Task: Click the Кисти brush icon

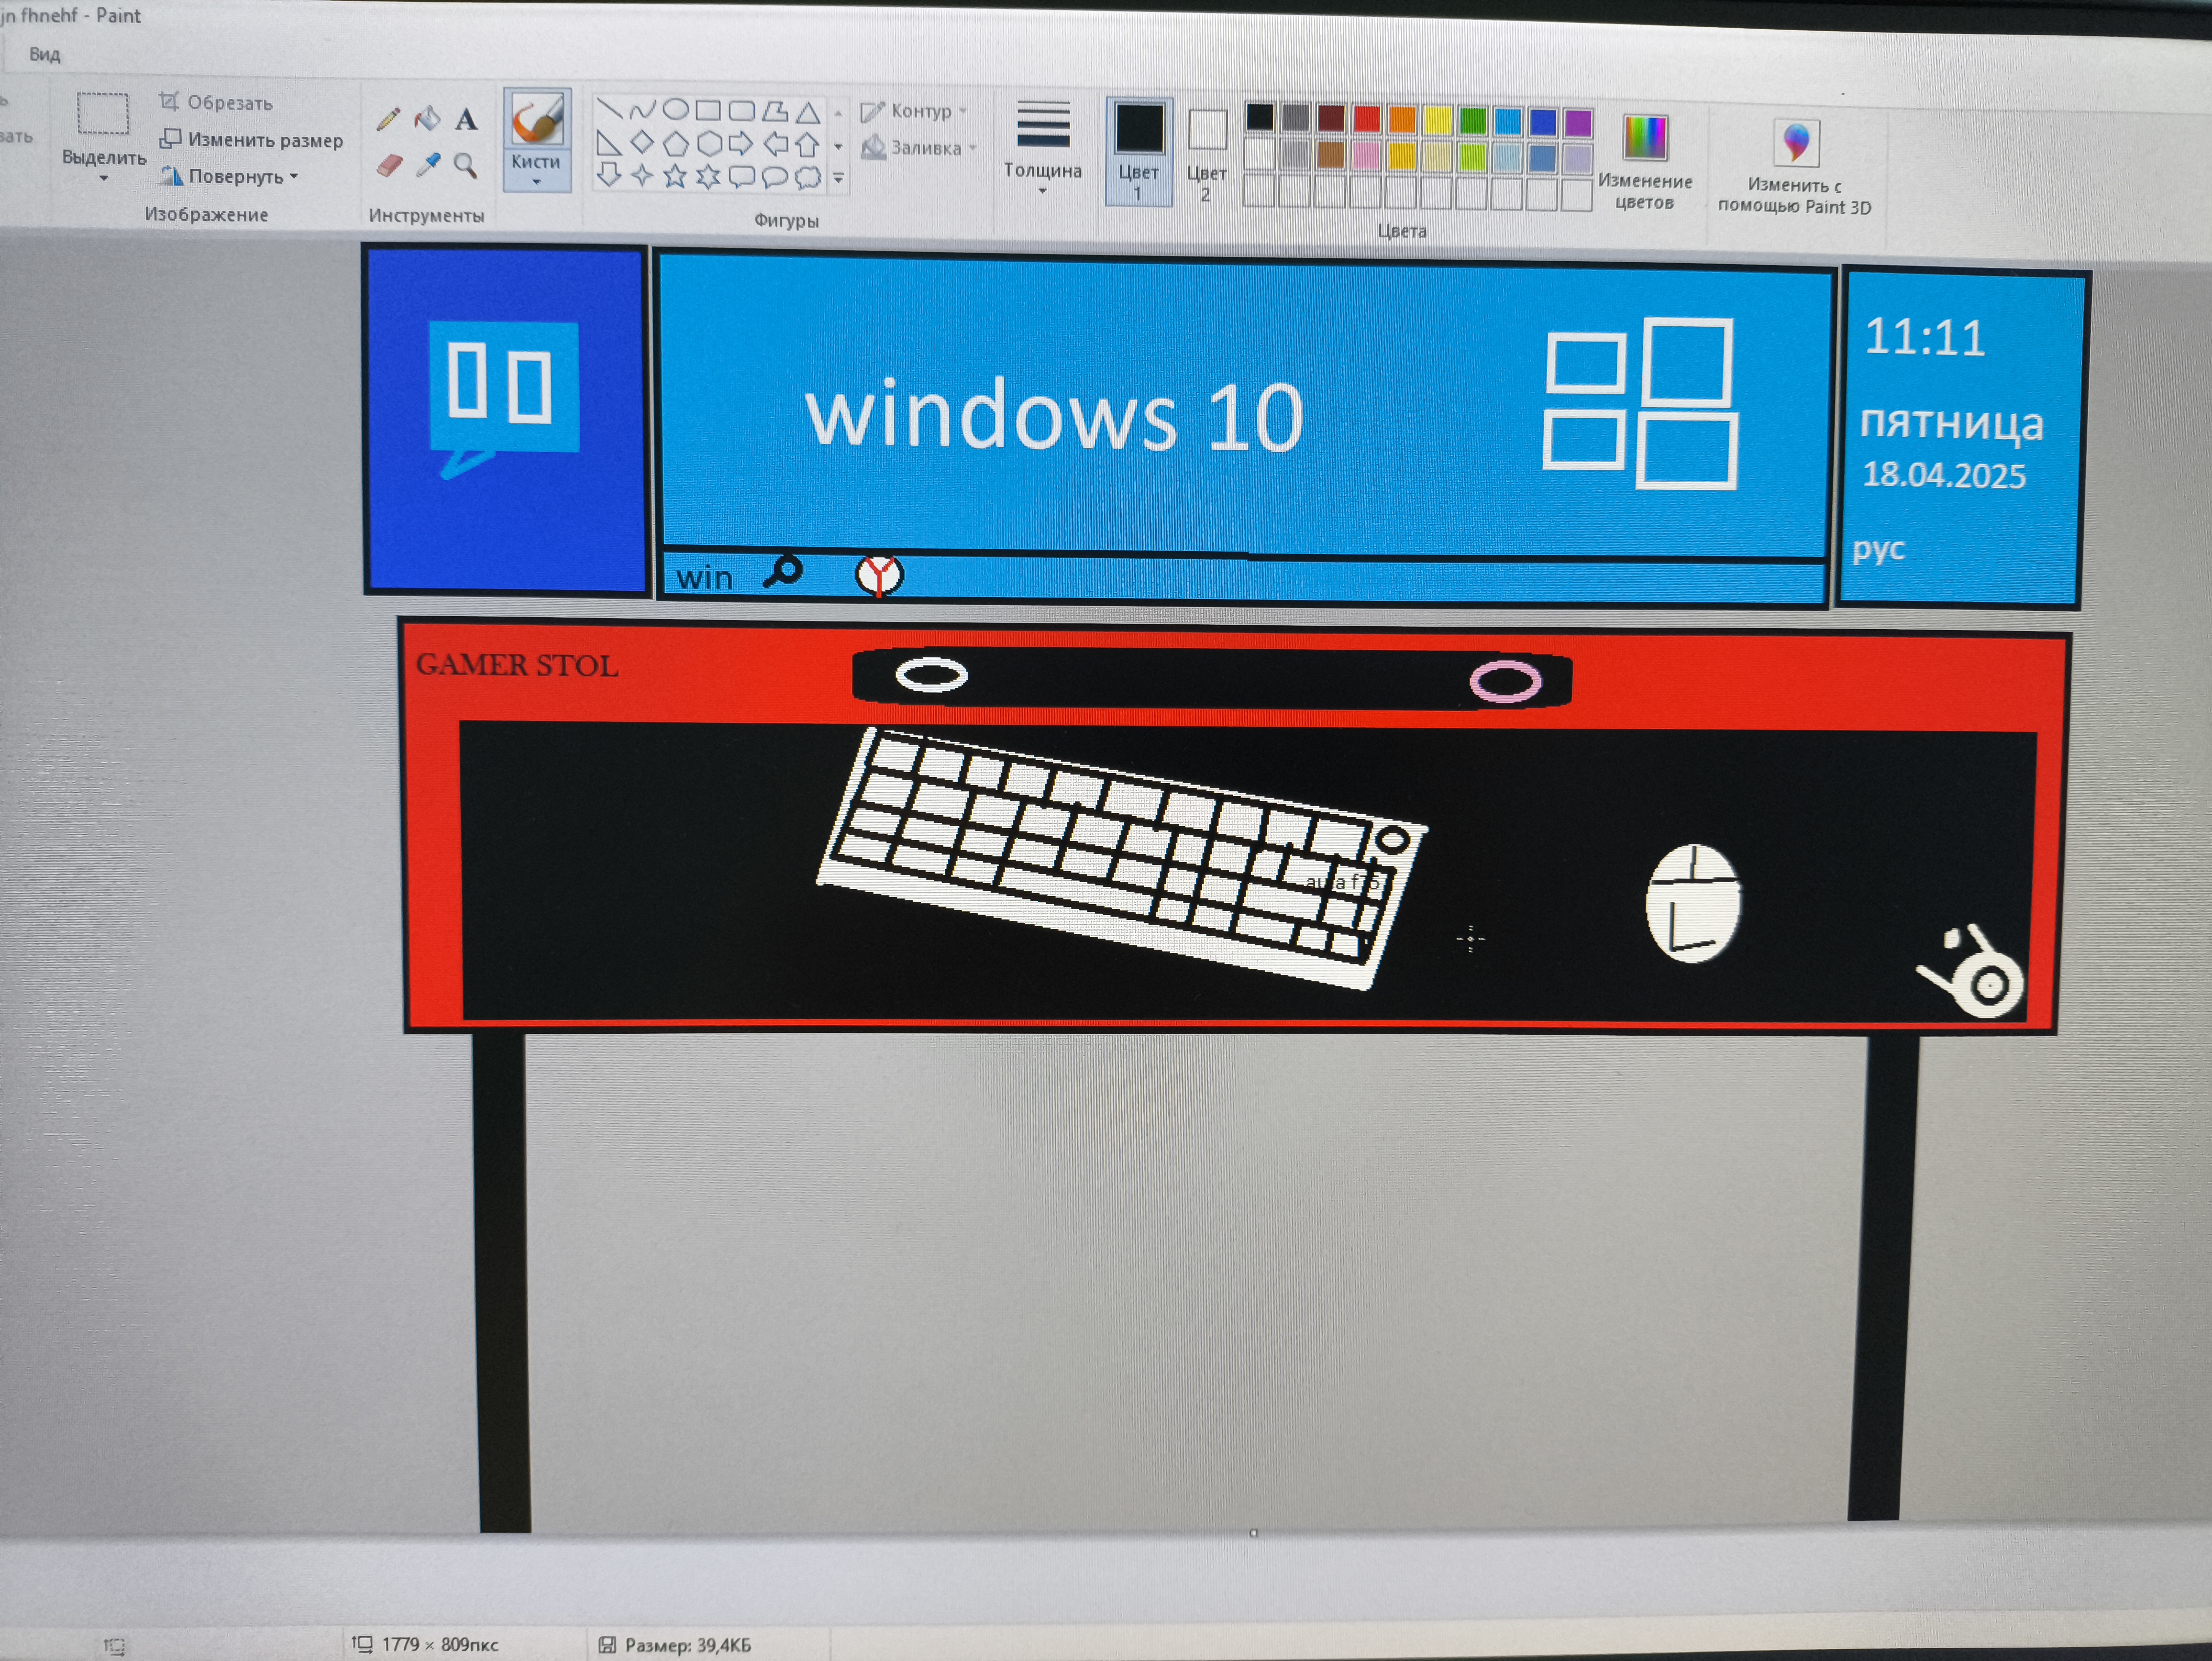Action: pyautogui.click(x=537, y=120)
